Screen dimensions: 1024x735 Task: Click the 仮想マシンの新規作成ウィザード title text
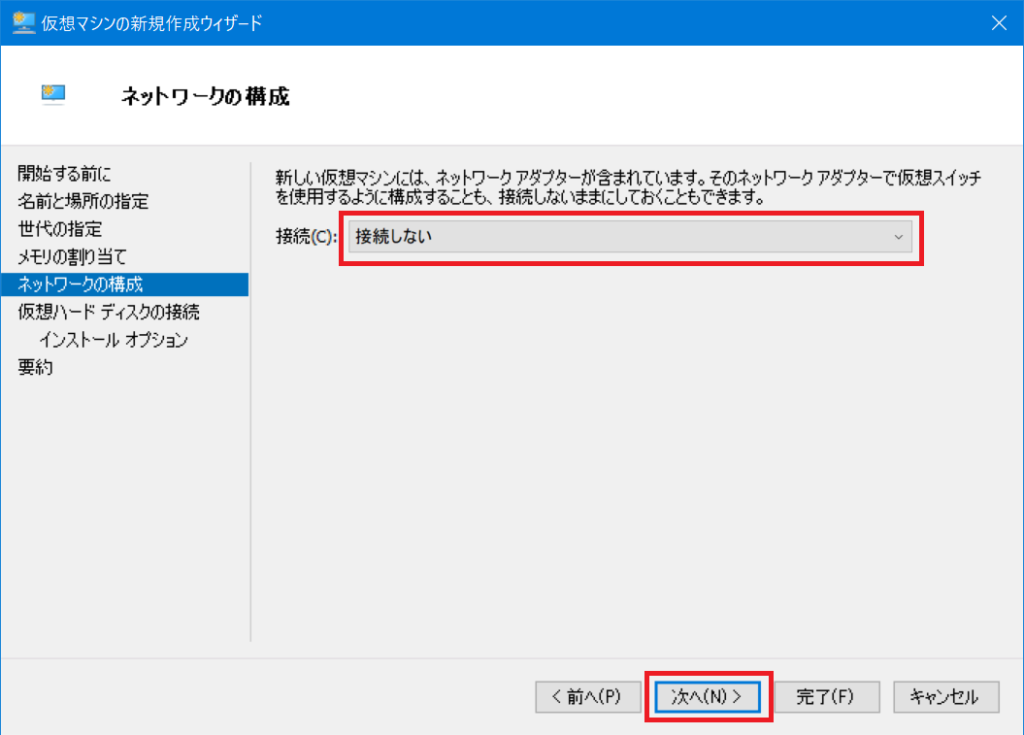[x=152, y=23]
